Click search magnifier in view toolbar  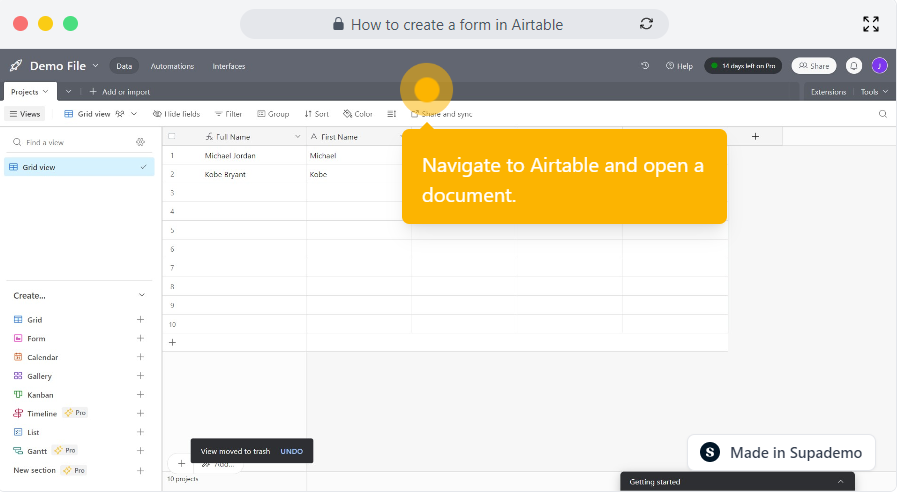pos(883,114)
